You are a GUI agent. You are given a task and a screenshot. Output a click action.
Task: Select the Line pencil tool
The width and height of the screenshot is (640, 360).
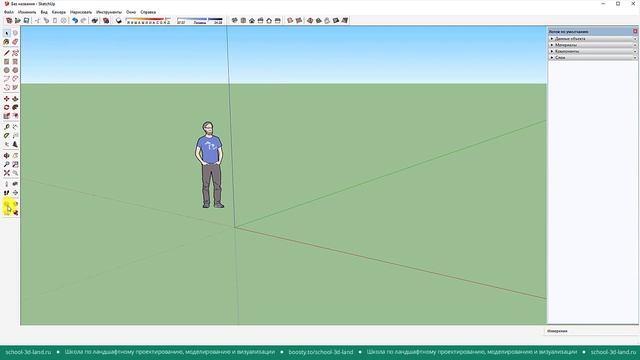pyautogui.click(x=7, y=53)
